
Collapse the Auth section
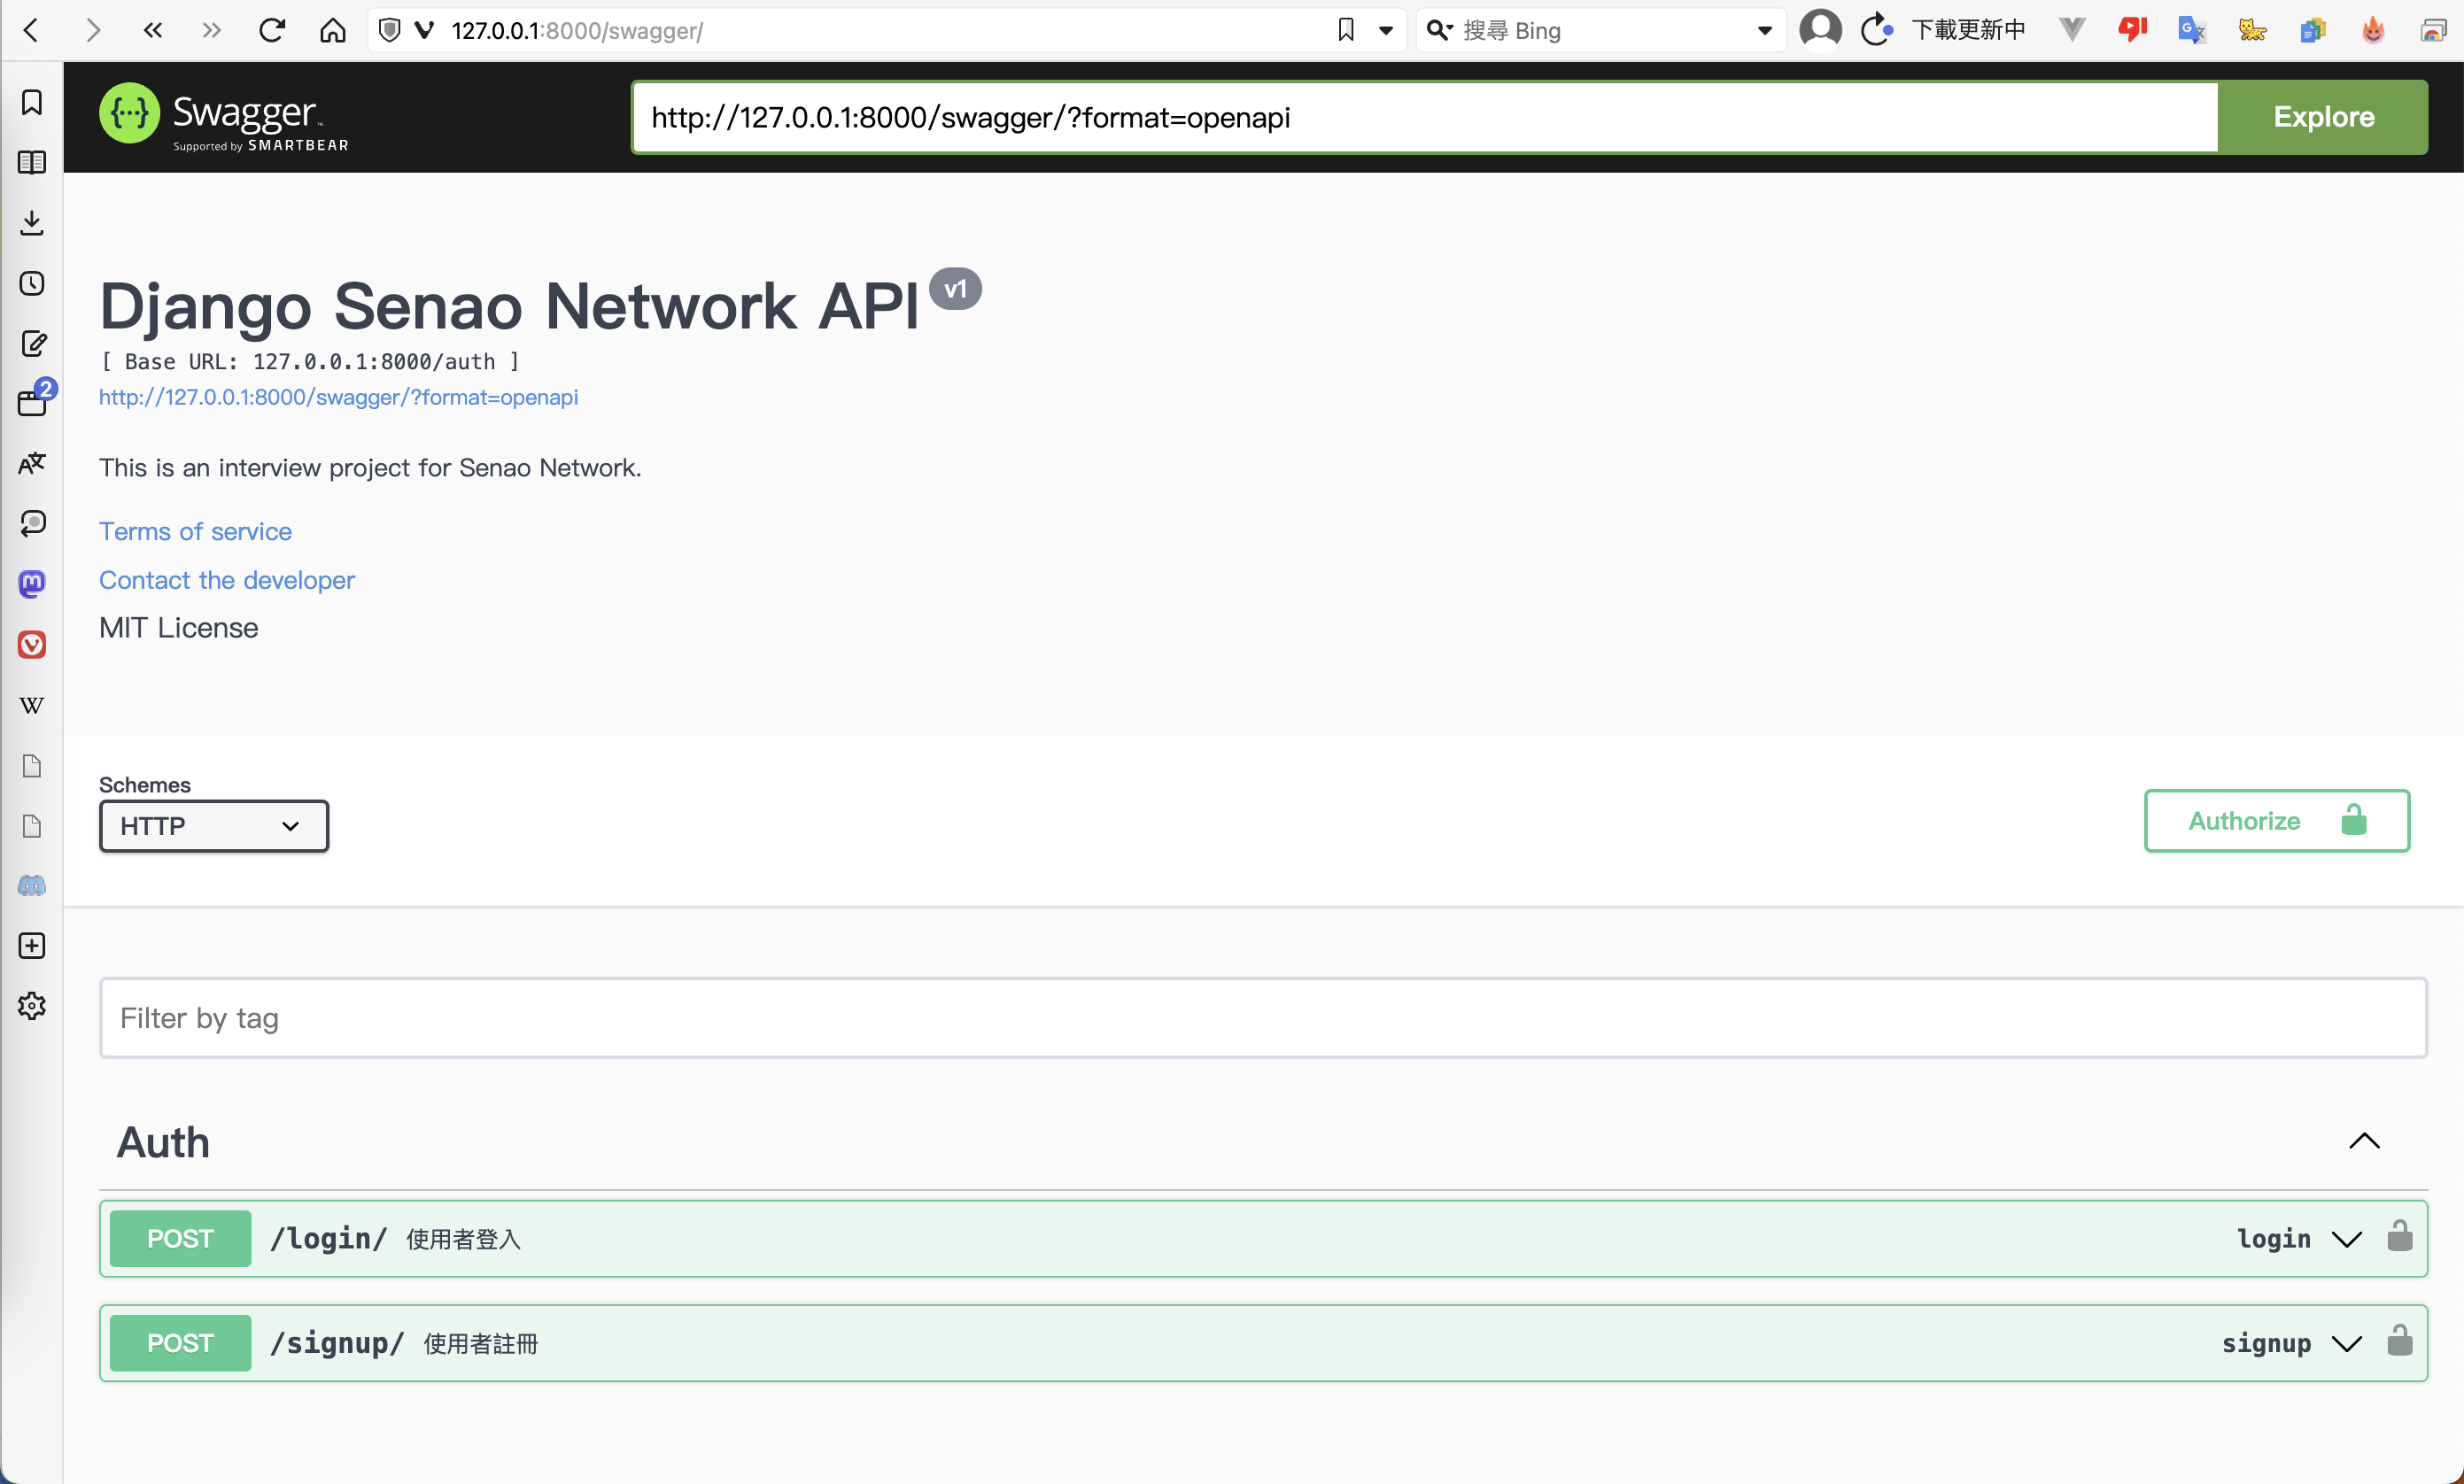coord(2364,1141)
